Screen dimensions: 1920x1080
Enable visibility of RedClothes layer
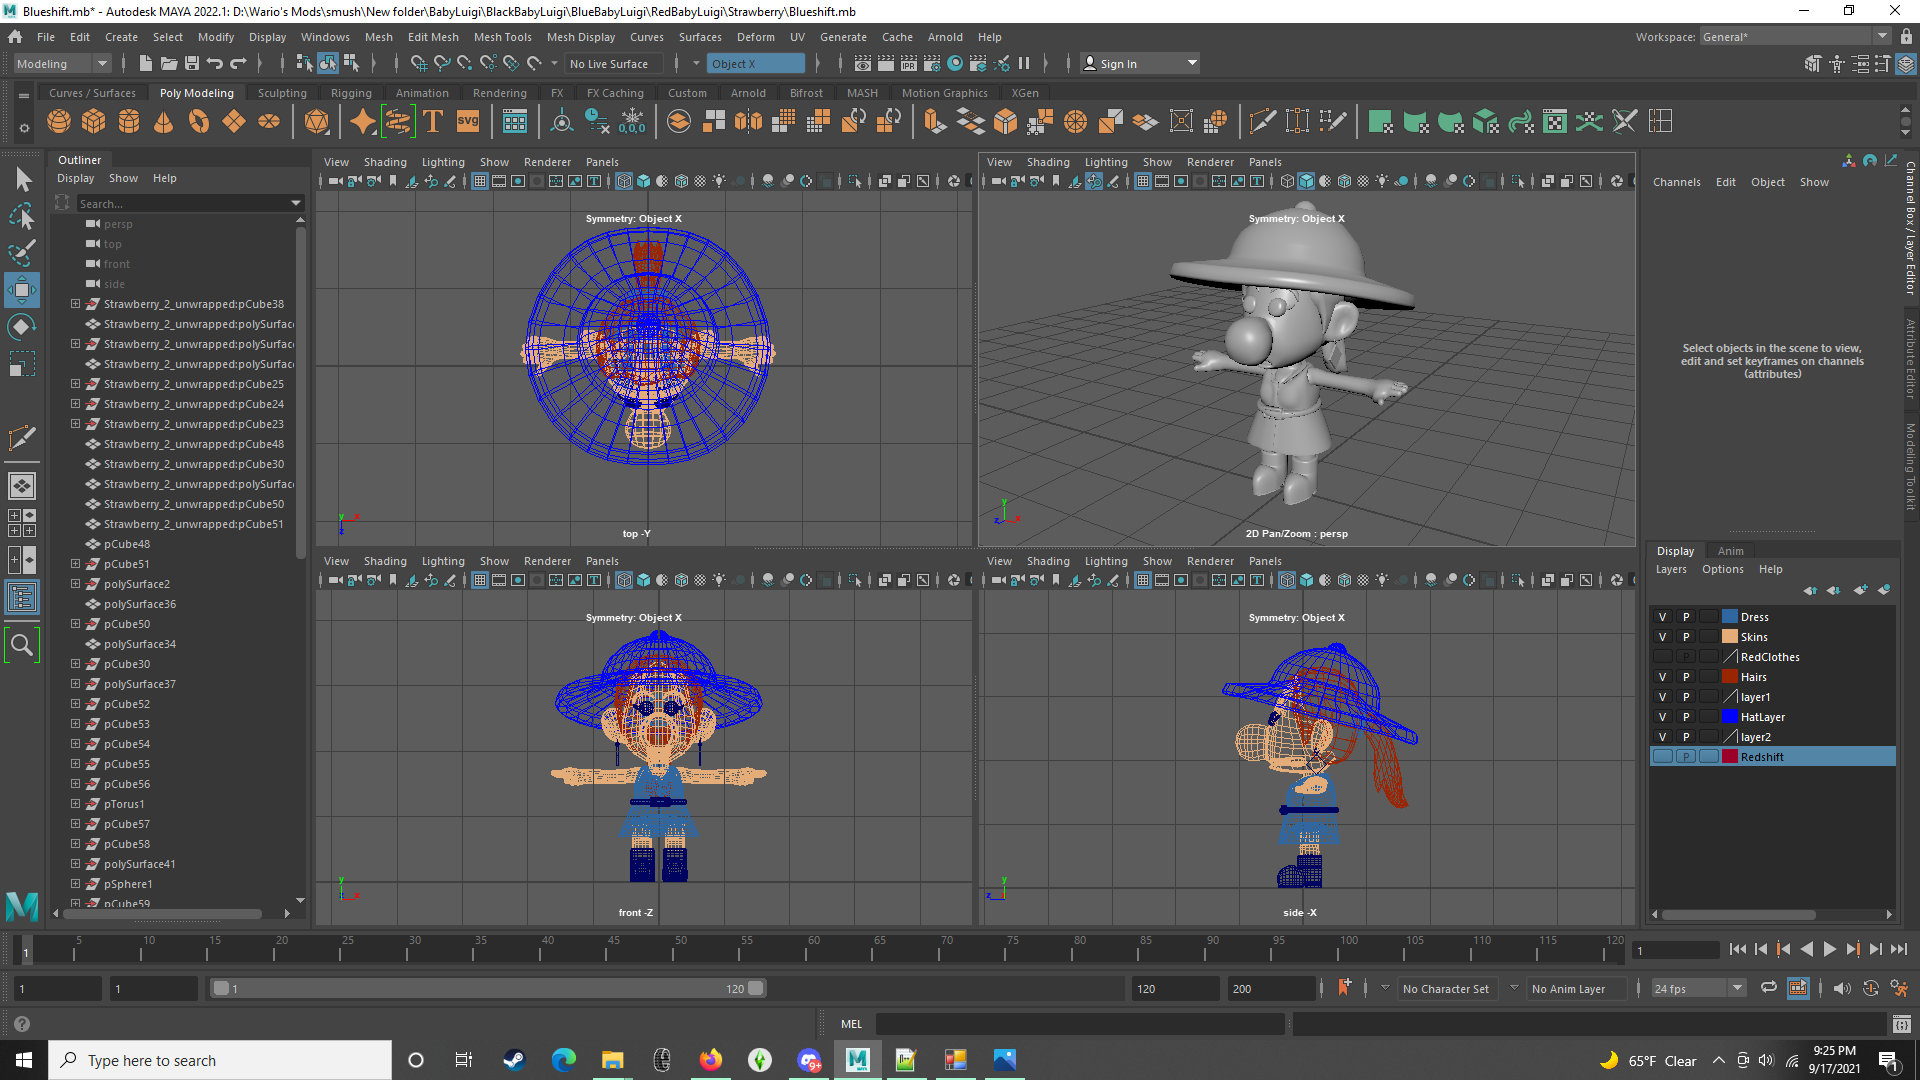(1663, 657)
